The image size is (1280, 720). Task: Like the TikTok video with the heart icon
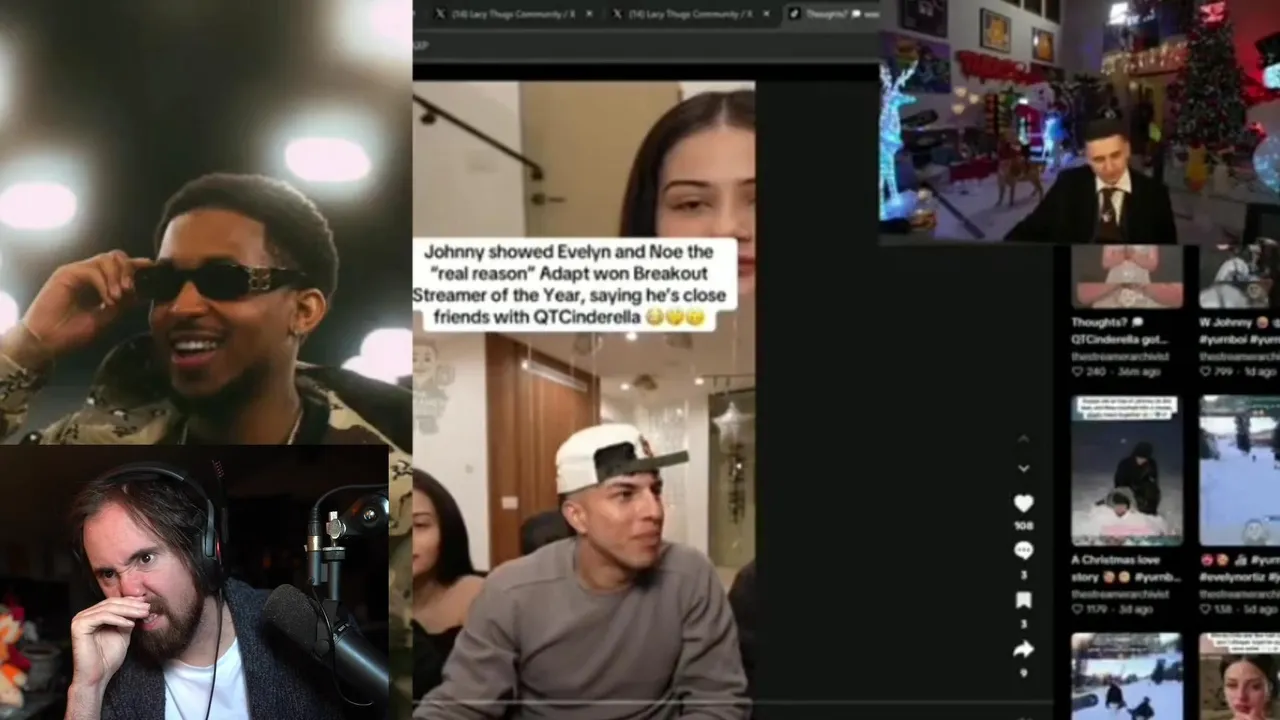click(1023, 503)
